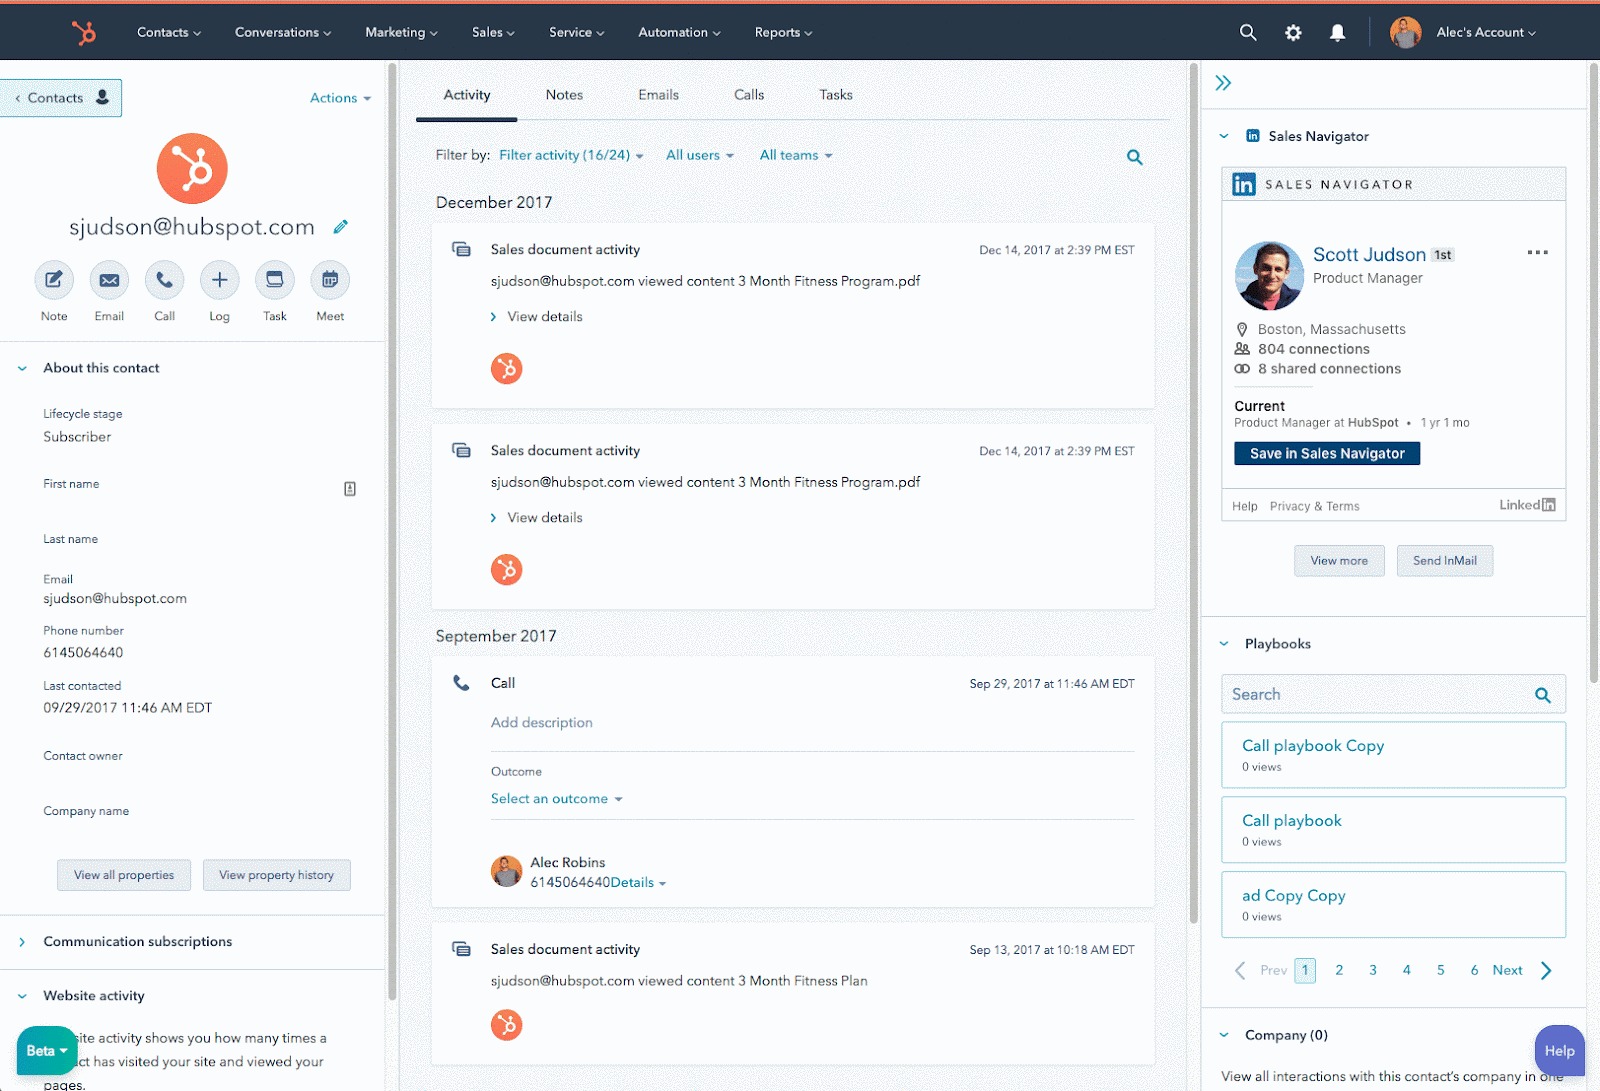Open the search magnifier in top navigation

[x=1247, y=32]
